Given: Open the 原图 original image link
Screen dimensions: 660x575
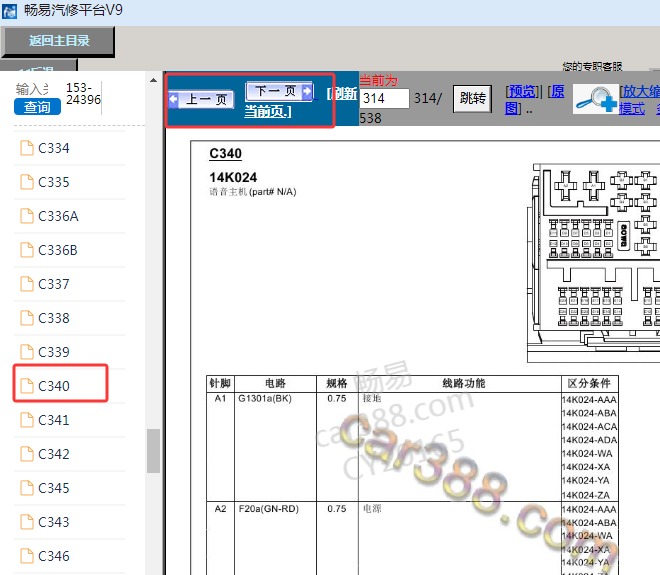Looking at the screenshot, I should click(535, 100).
